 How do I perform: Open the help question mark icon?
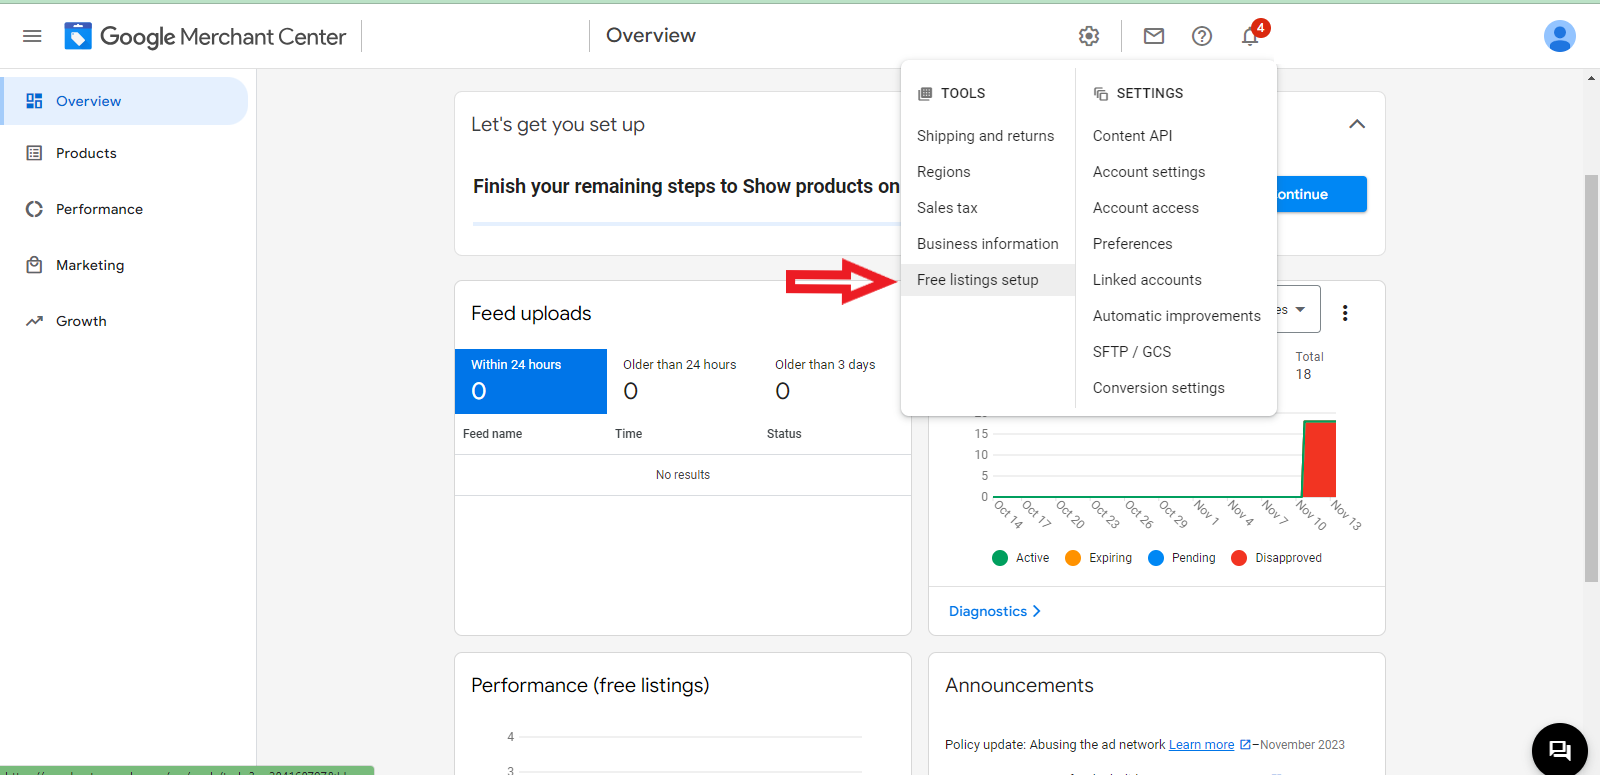1202,36
